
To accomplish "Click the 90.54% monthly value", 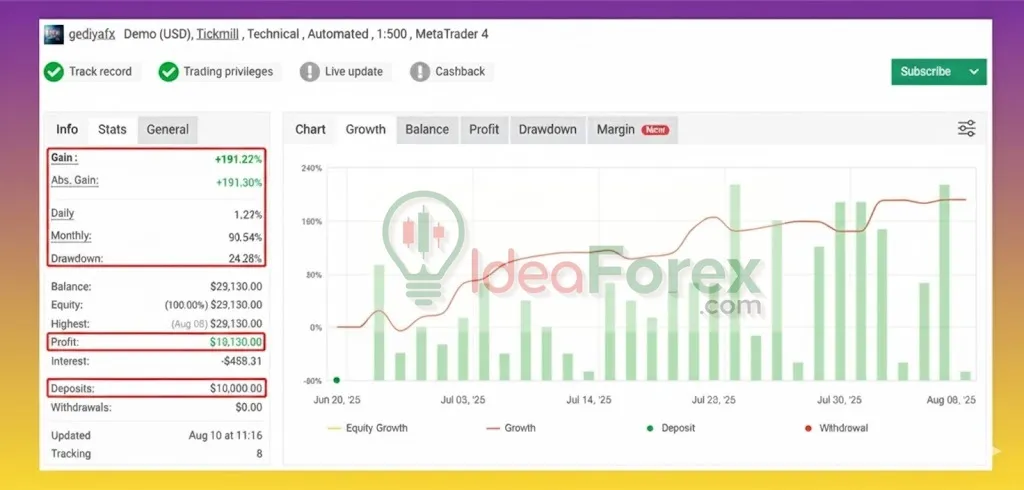I will (246, 237).
